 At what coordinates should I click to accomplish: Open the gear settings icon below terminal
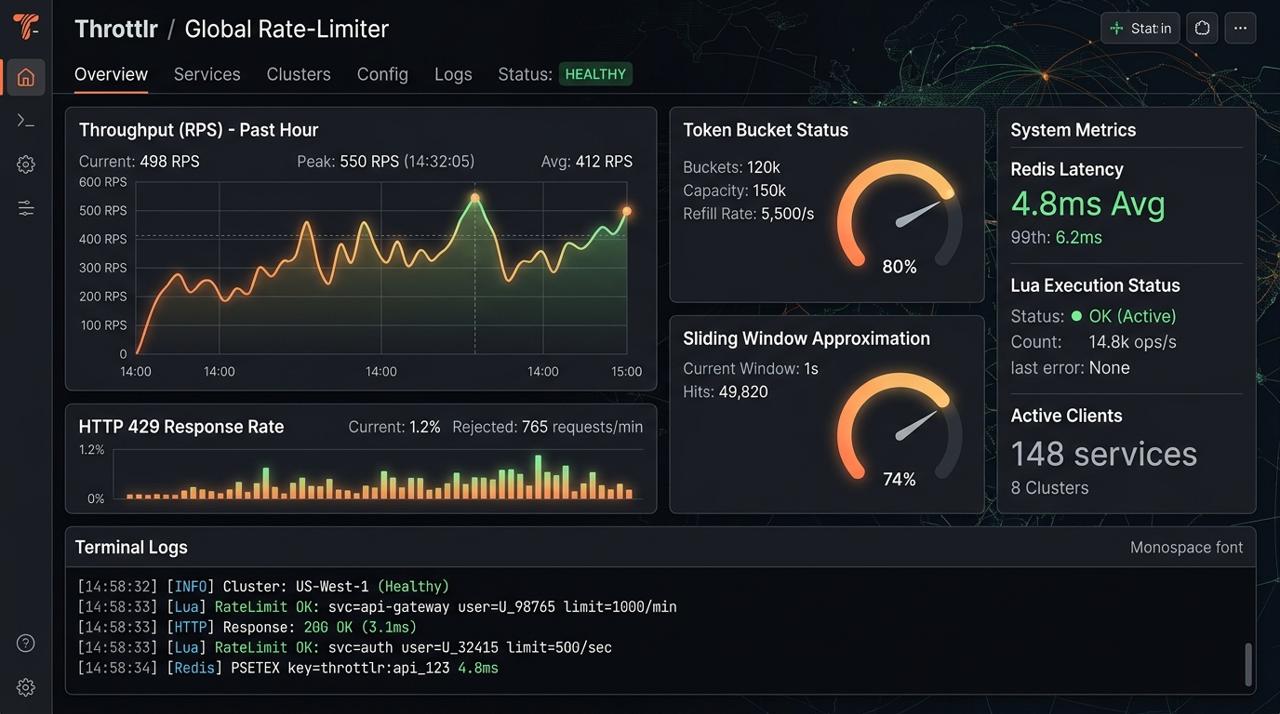tap(26, 165)
